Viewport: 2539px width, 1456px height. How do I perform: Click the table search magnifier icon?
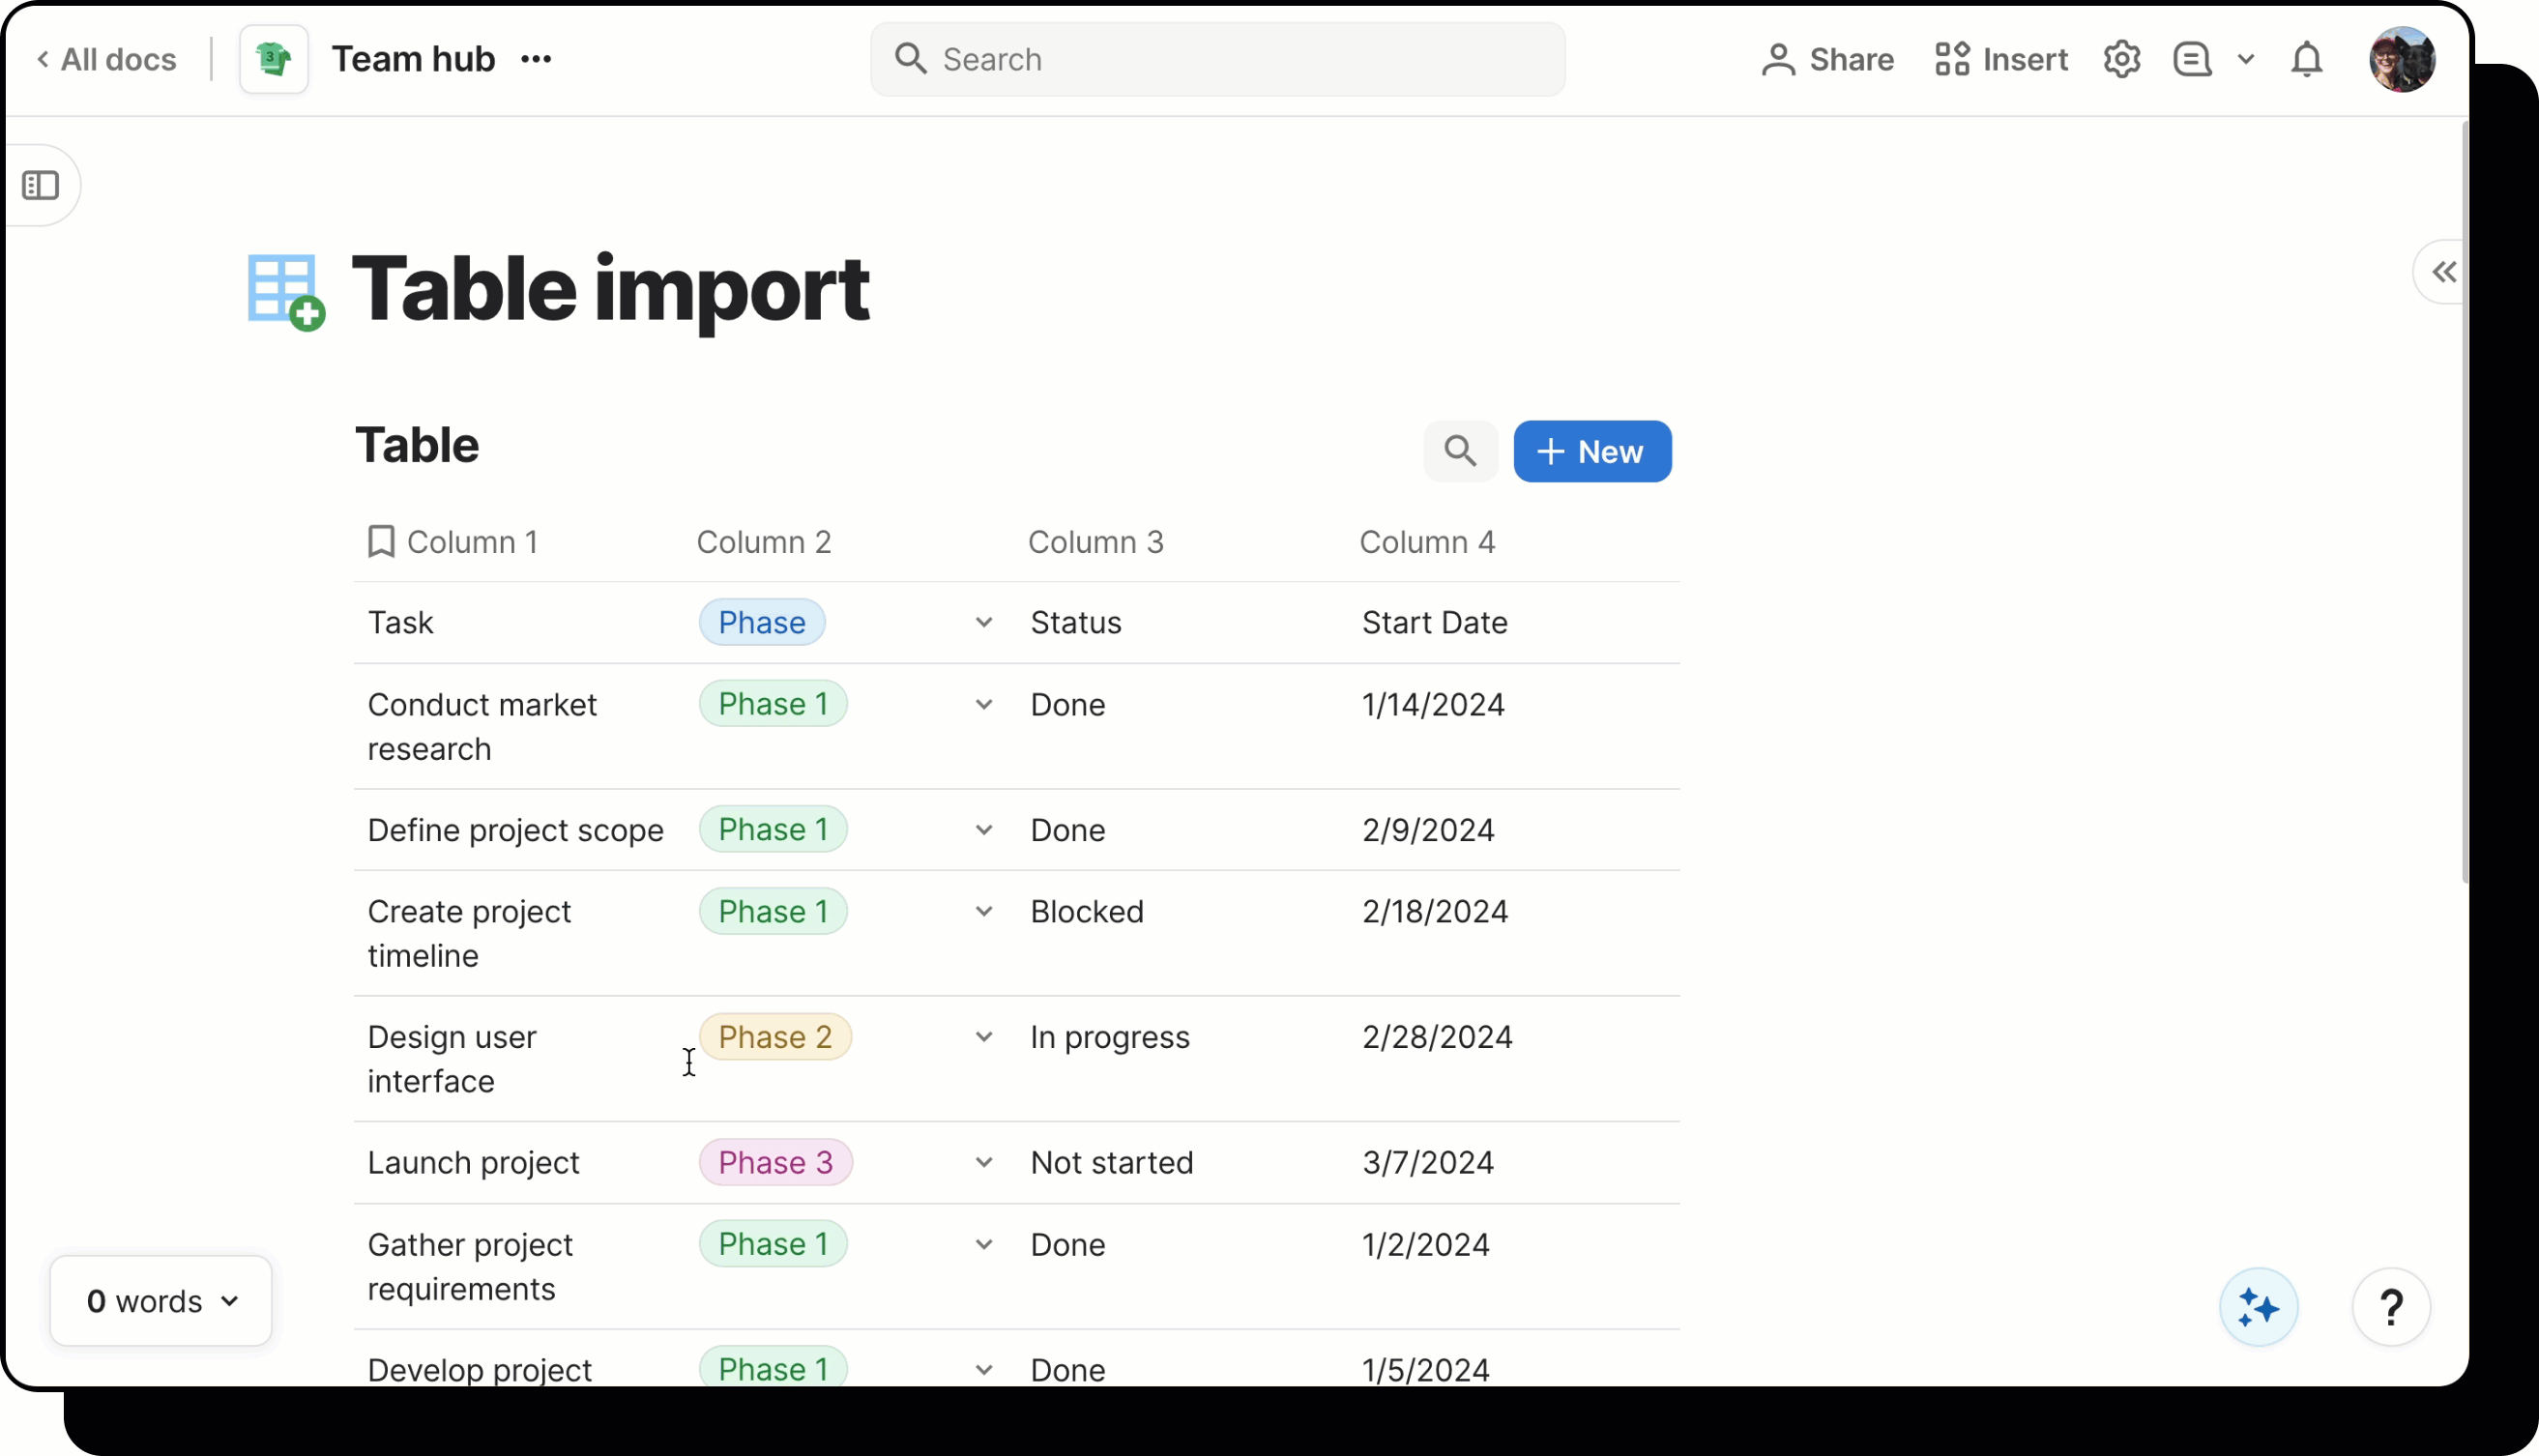(1460, 451)
